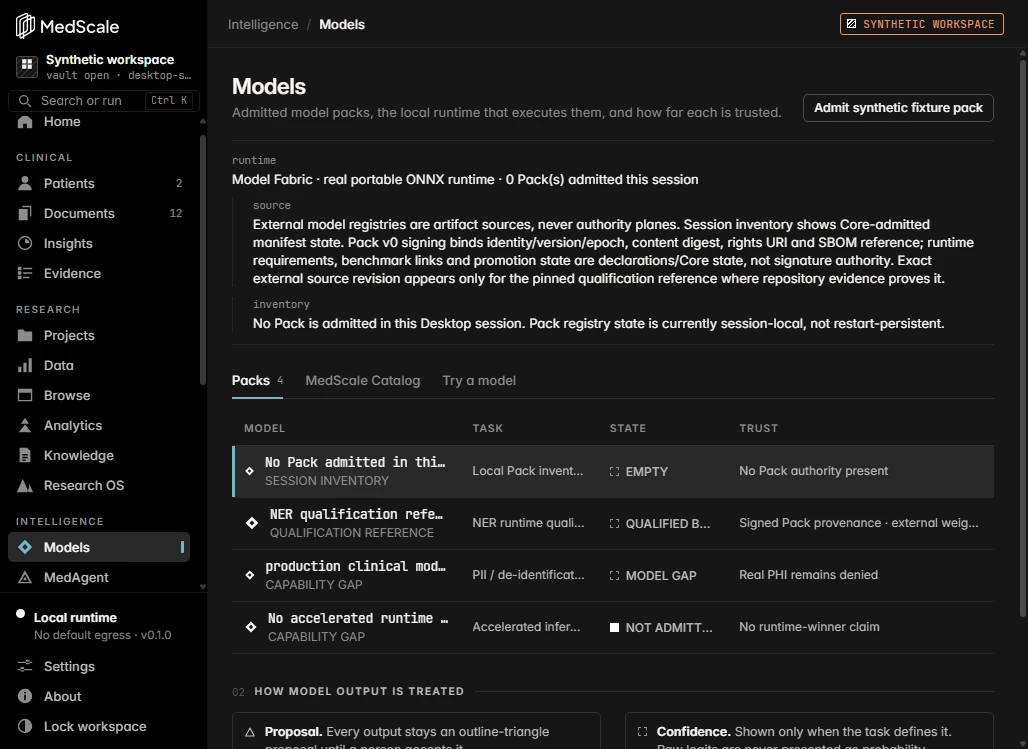
Task: Select the NER qualification reference row
Action: 613,523
